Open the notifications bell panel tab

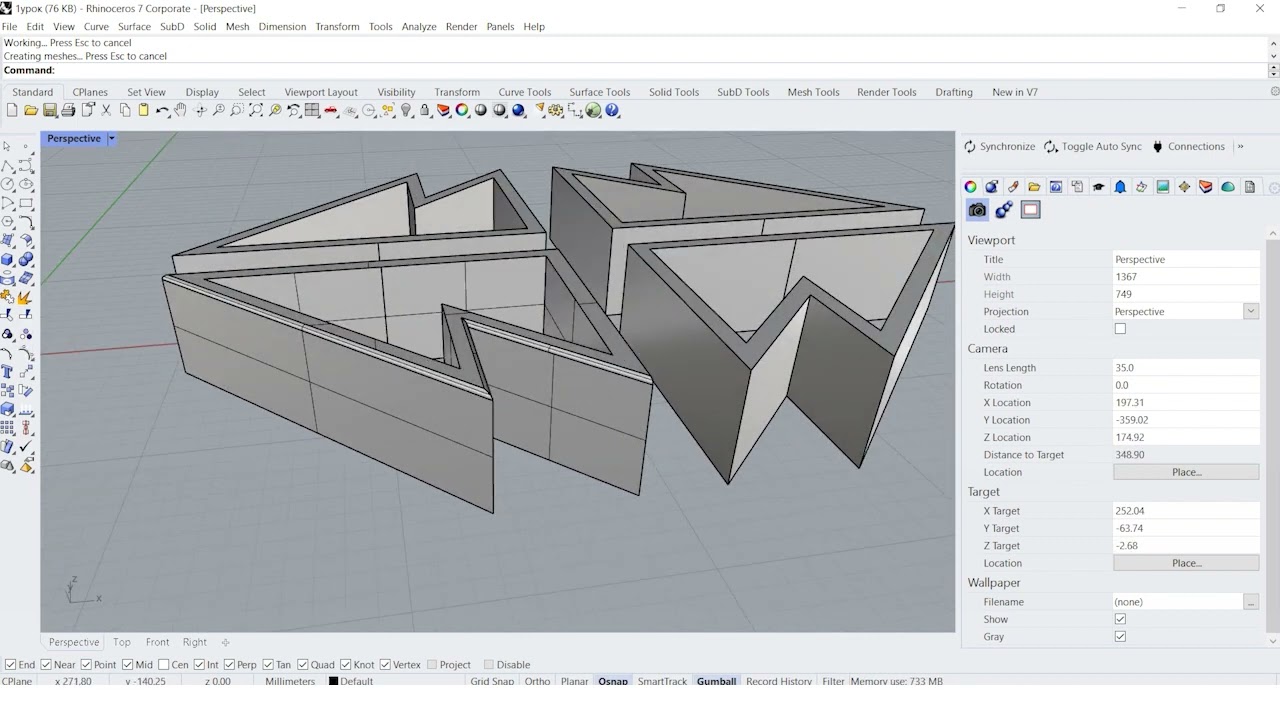[1120, 187]
